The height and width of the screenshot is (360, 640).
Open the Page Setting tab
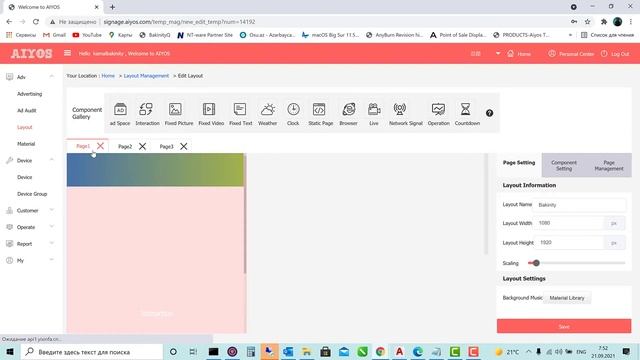tap(519, 162)
